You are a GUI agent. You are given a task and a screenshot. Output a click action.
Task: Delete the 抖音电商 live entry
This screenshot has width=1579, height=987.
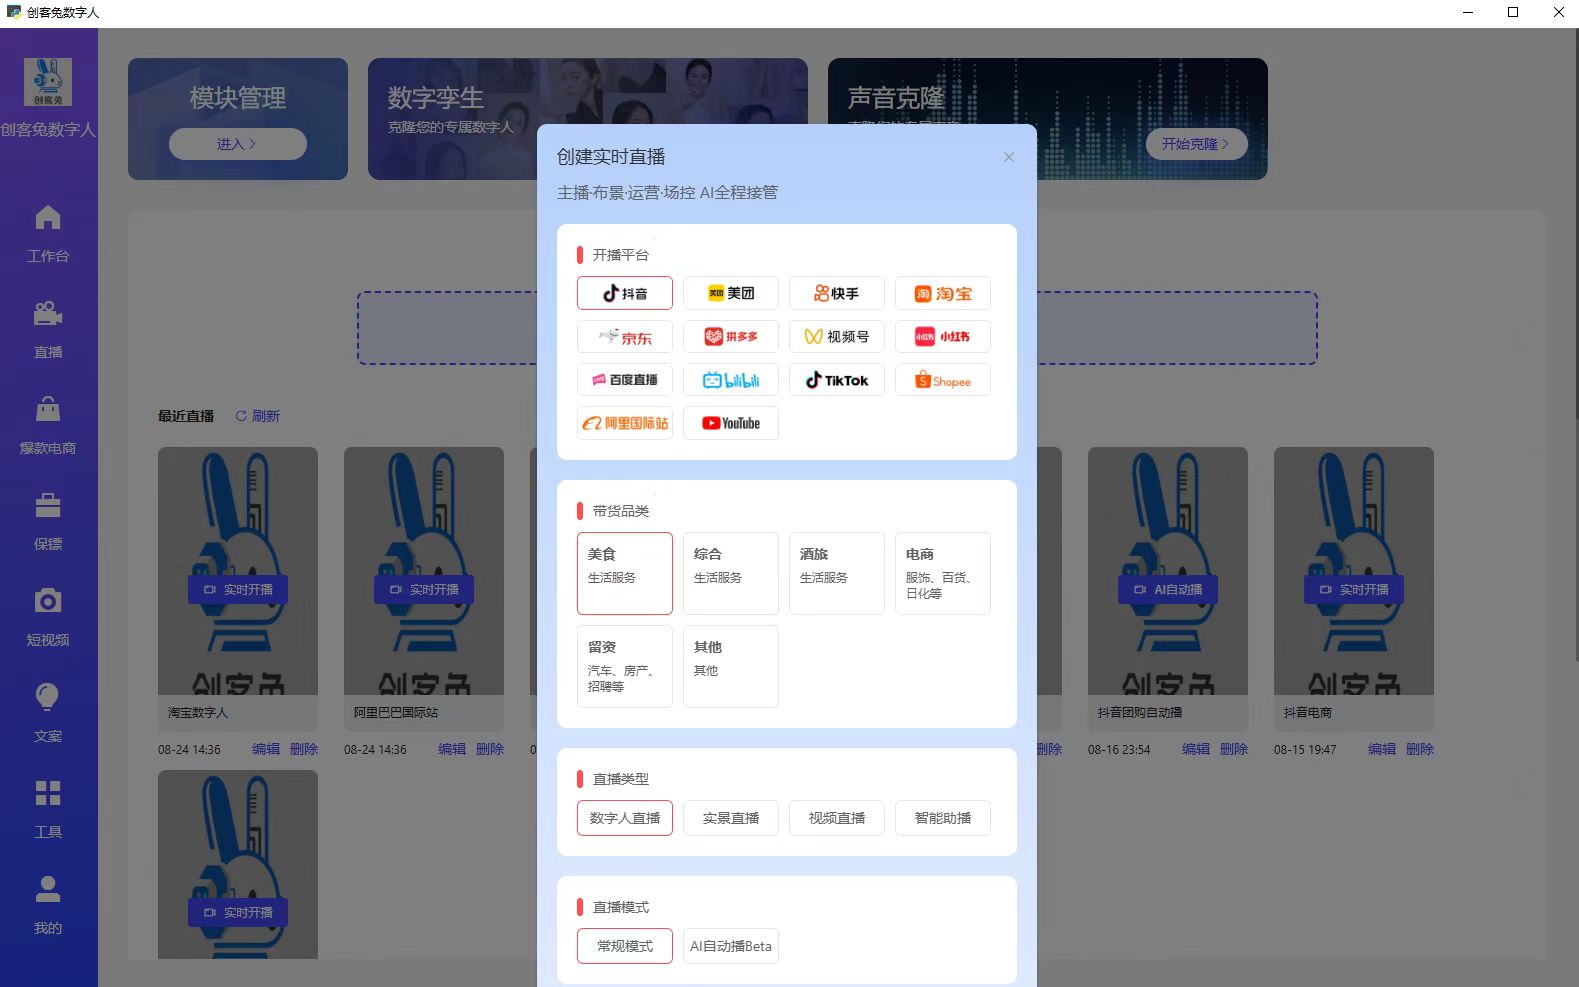pos(1420,749)
